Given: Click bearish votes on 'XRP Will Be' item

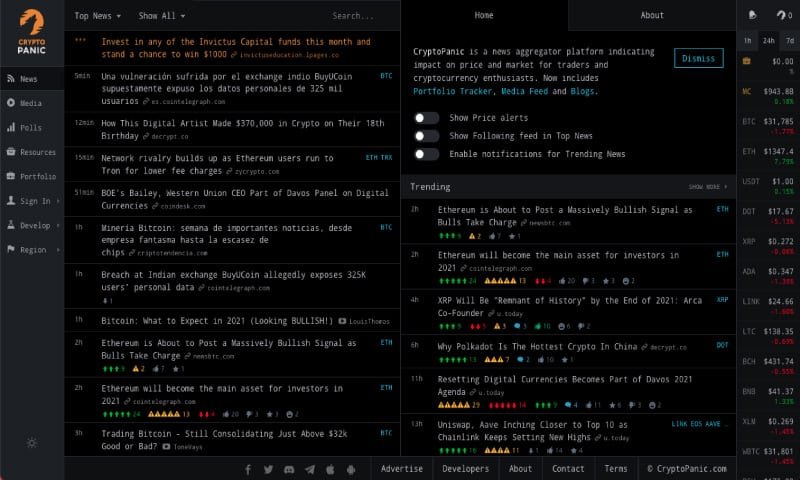Looking at the screenshot, I should (x=478, y=326).
